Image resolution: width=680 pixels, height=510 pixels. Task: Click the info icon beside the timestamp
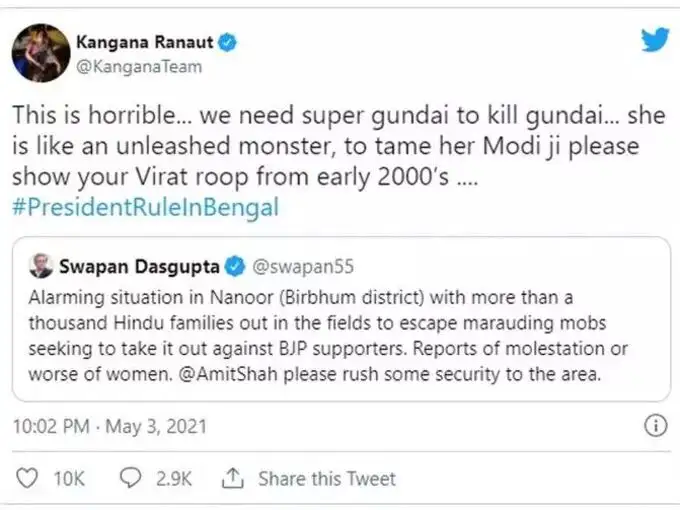click(x=655, y=425)
